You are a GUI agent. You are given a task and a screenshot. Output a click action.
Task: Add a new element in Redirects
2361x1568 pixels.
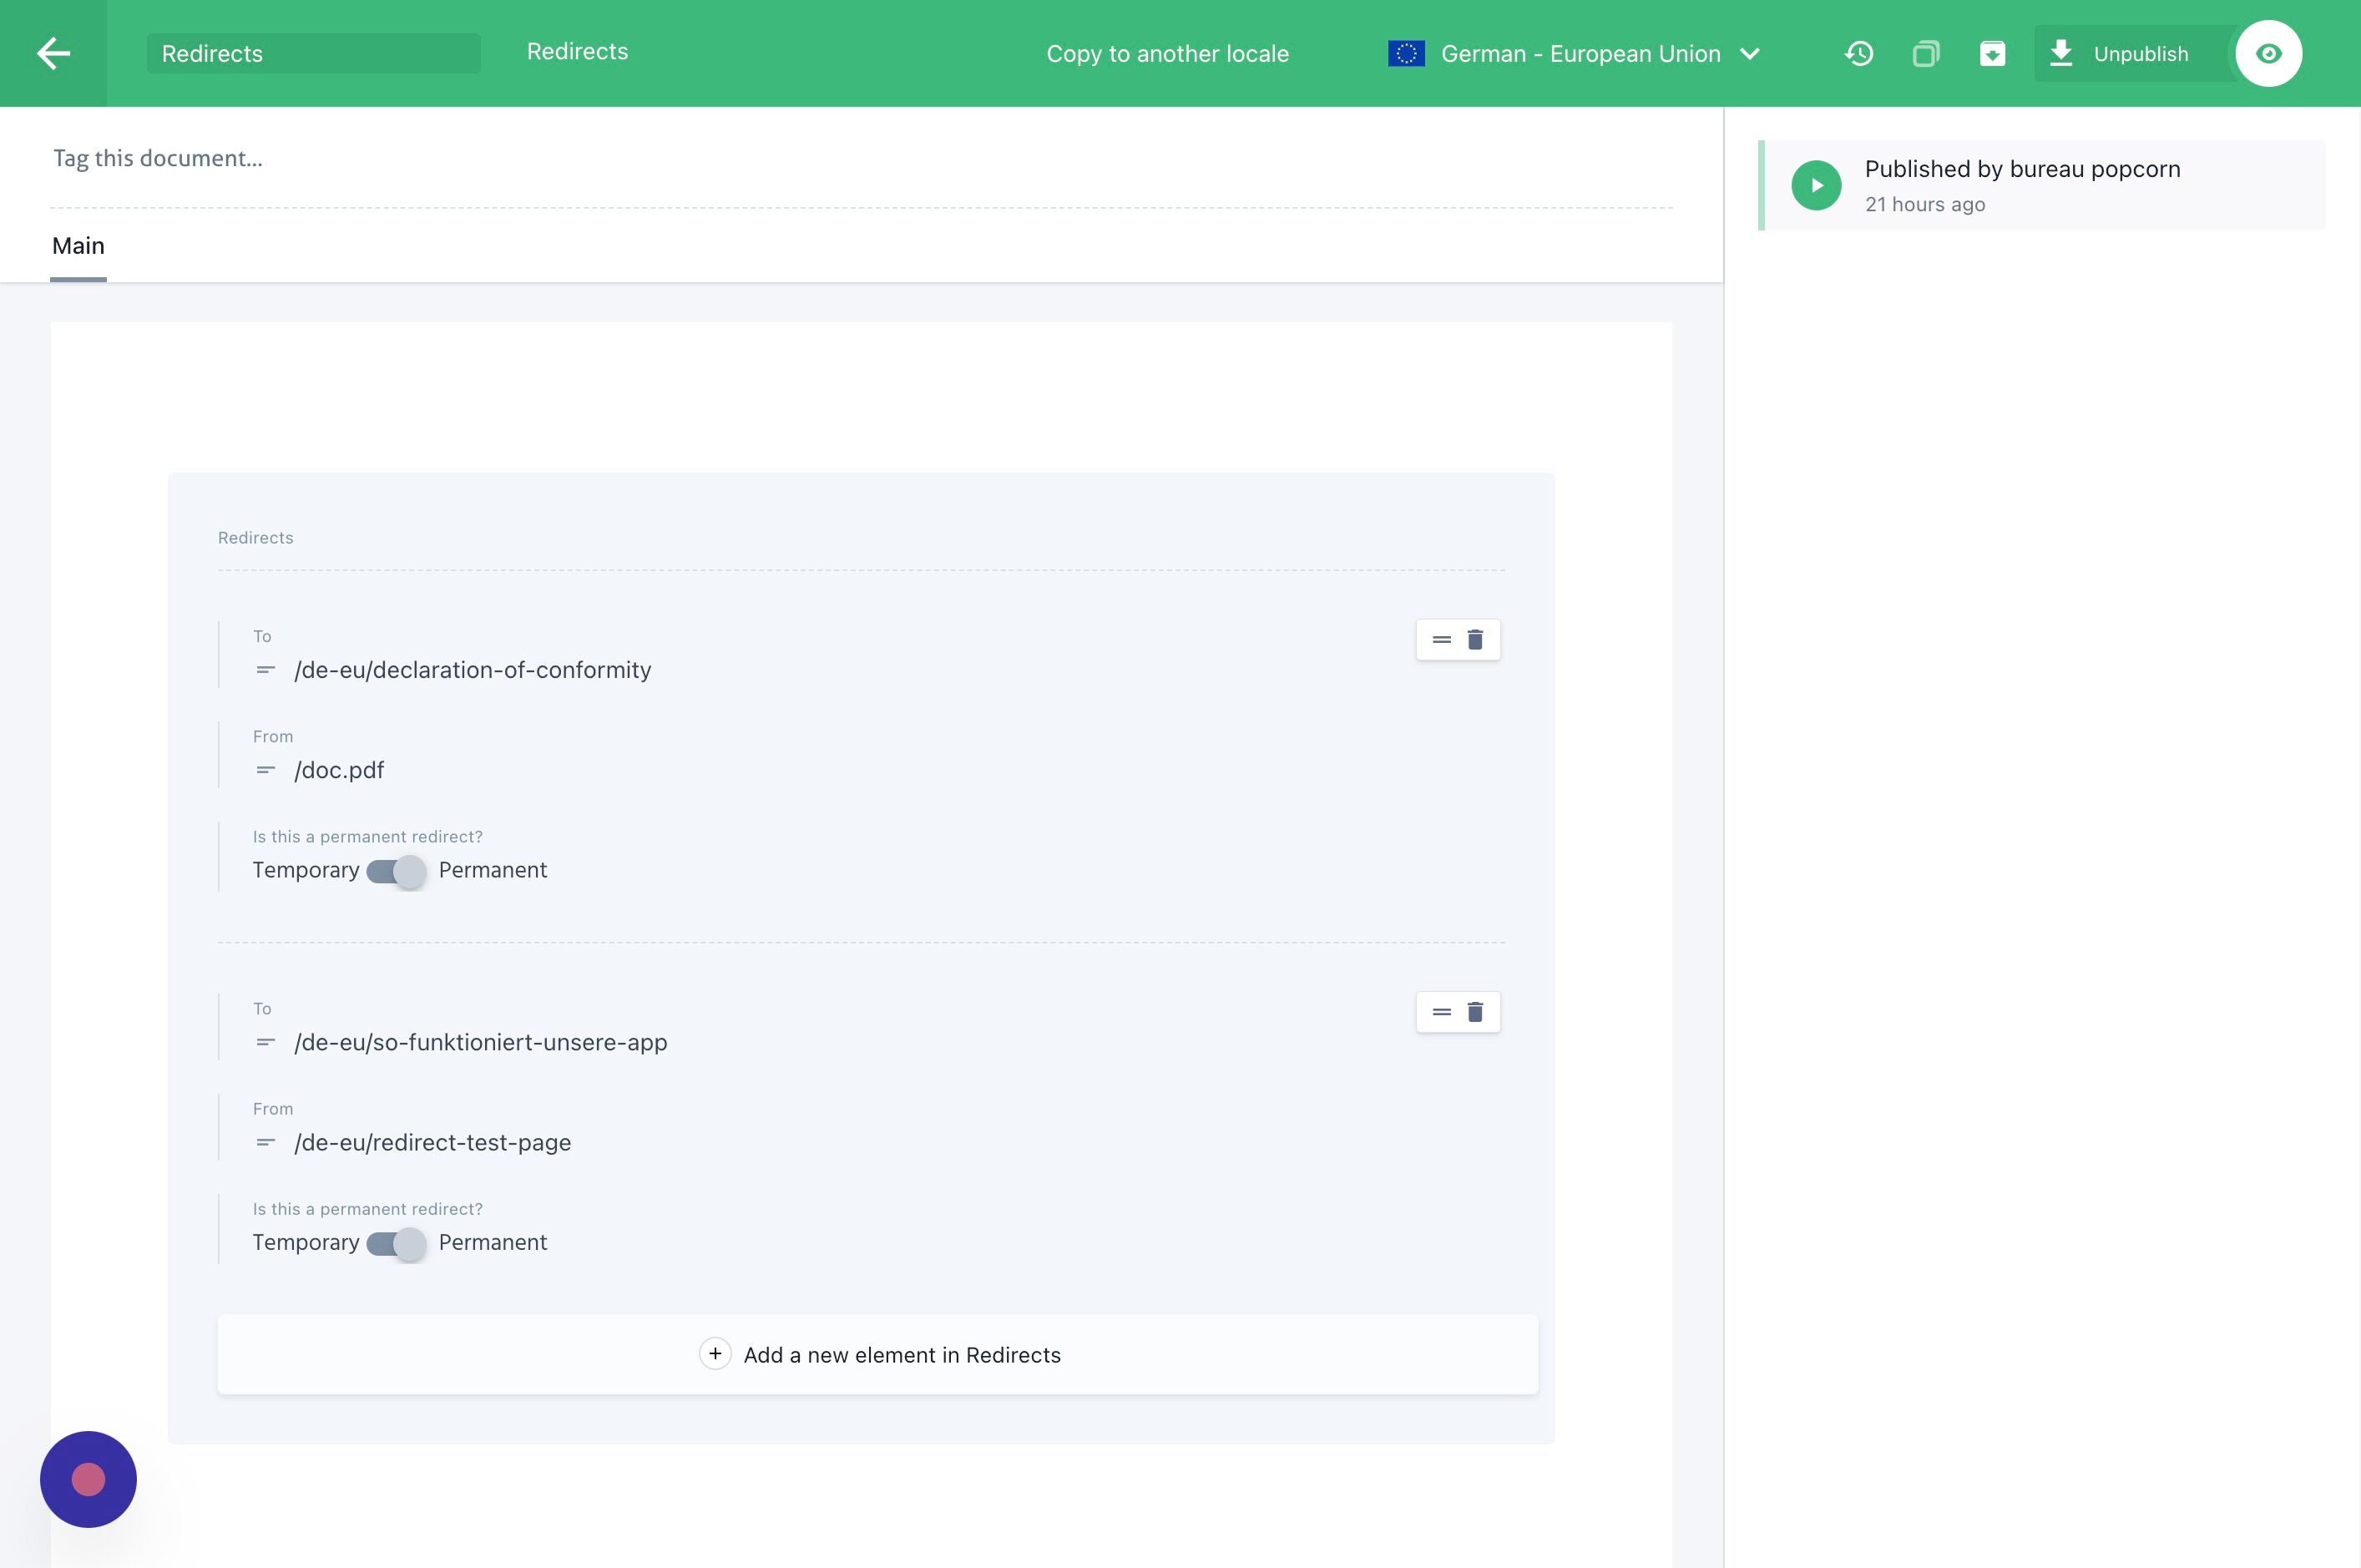click(878, 1355)
